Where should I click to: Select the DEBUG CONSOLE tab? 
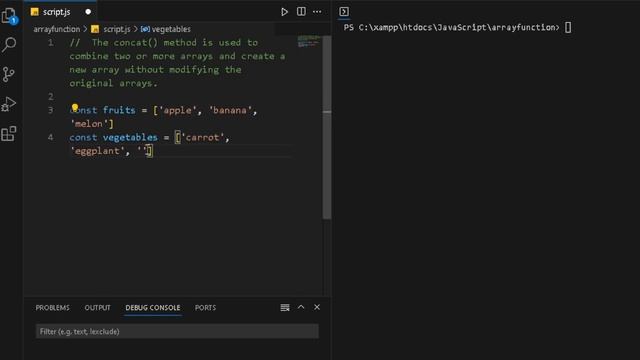(x=153, y=308)
